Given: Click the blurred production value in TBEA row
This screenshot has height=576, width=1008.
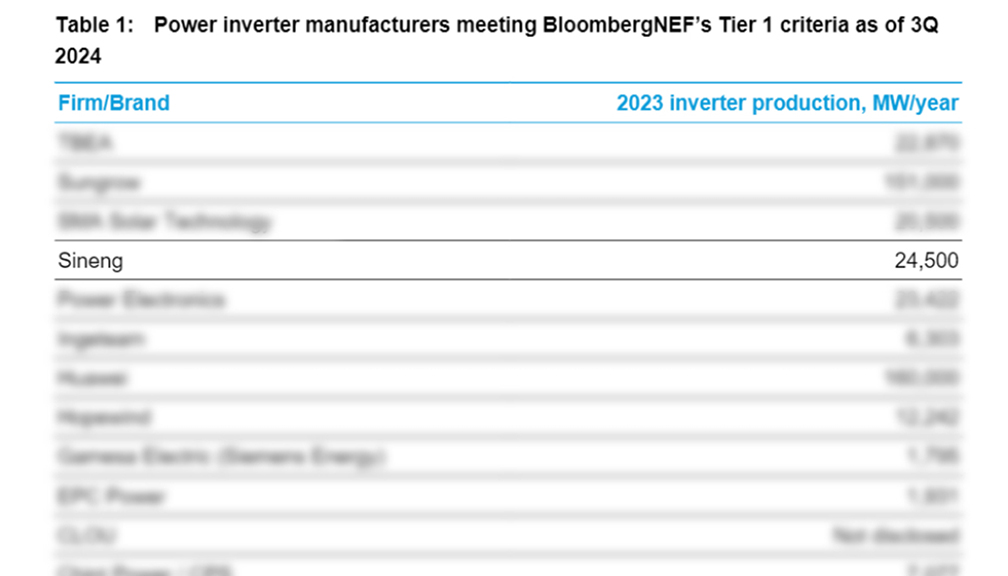Looking at the screenshot, I should [929, 143].
